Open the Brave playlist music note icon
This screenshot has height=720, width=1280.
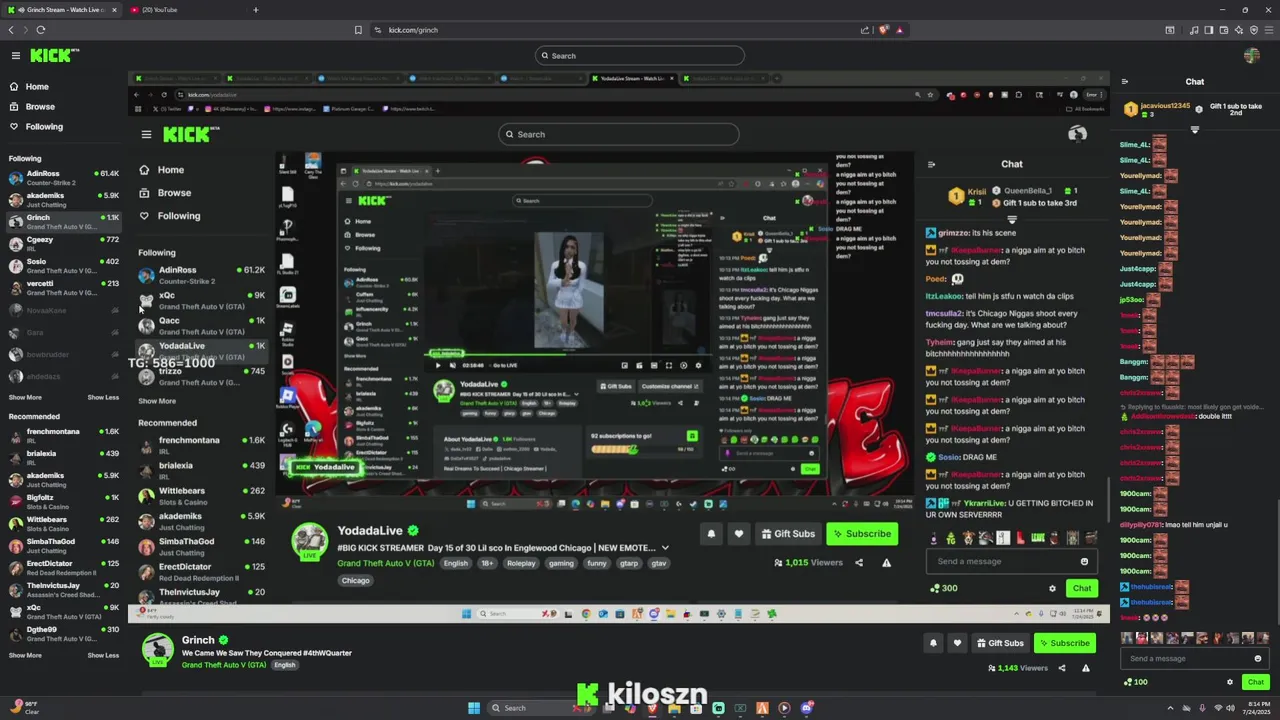click(1194, 30)
